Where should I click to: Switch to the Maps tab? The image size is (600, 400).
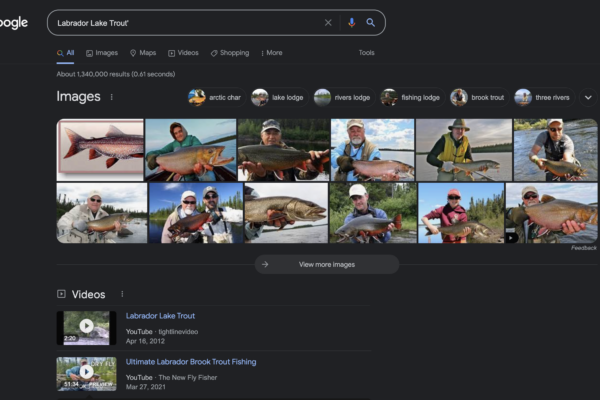click(x=143, y=53)
